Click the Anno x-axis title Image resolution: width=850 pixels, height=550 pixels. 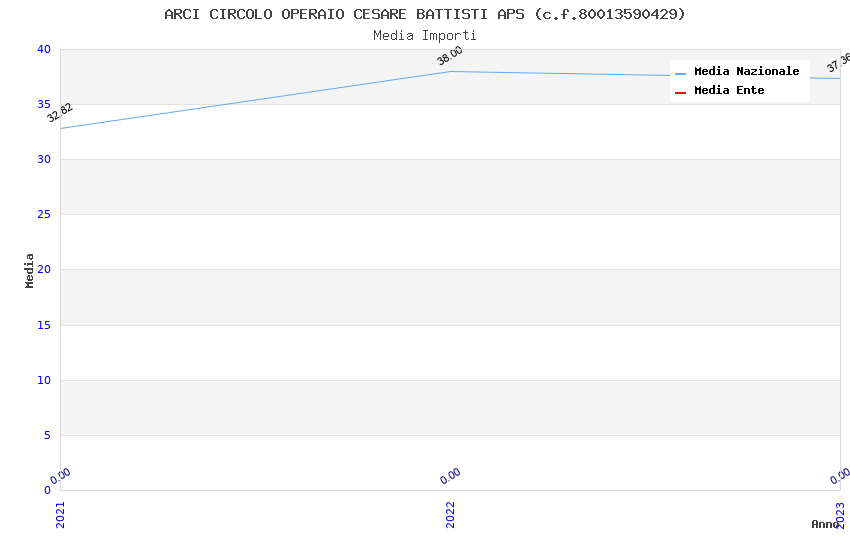(825, 524)
